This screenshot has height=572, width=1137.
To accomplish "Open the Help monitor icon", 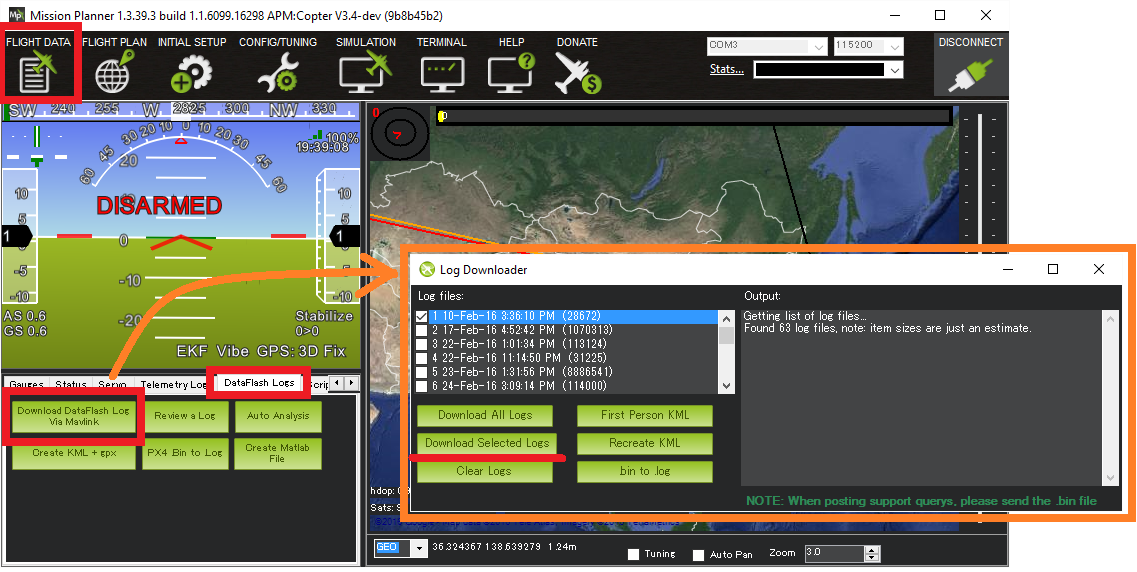I will click(x=511, y=72).
